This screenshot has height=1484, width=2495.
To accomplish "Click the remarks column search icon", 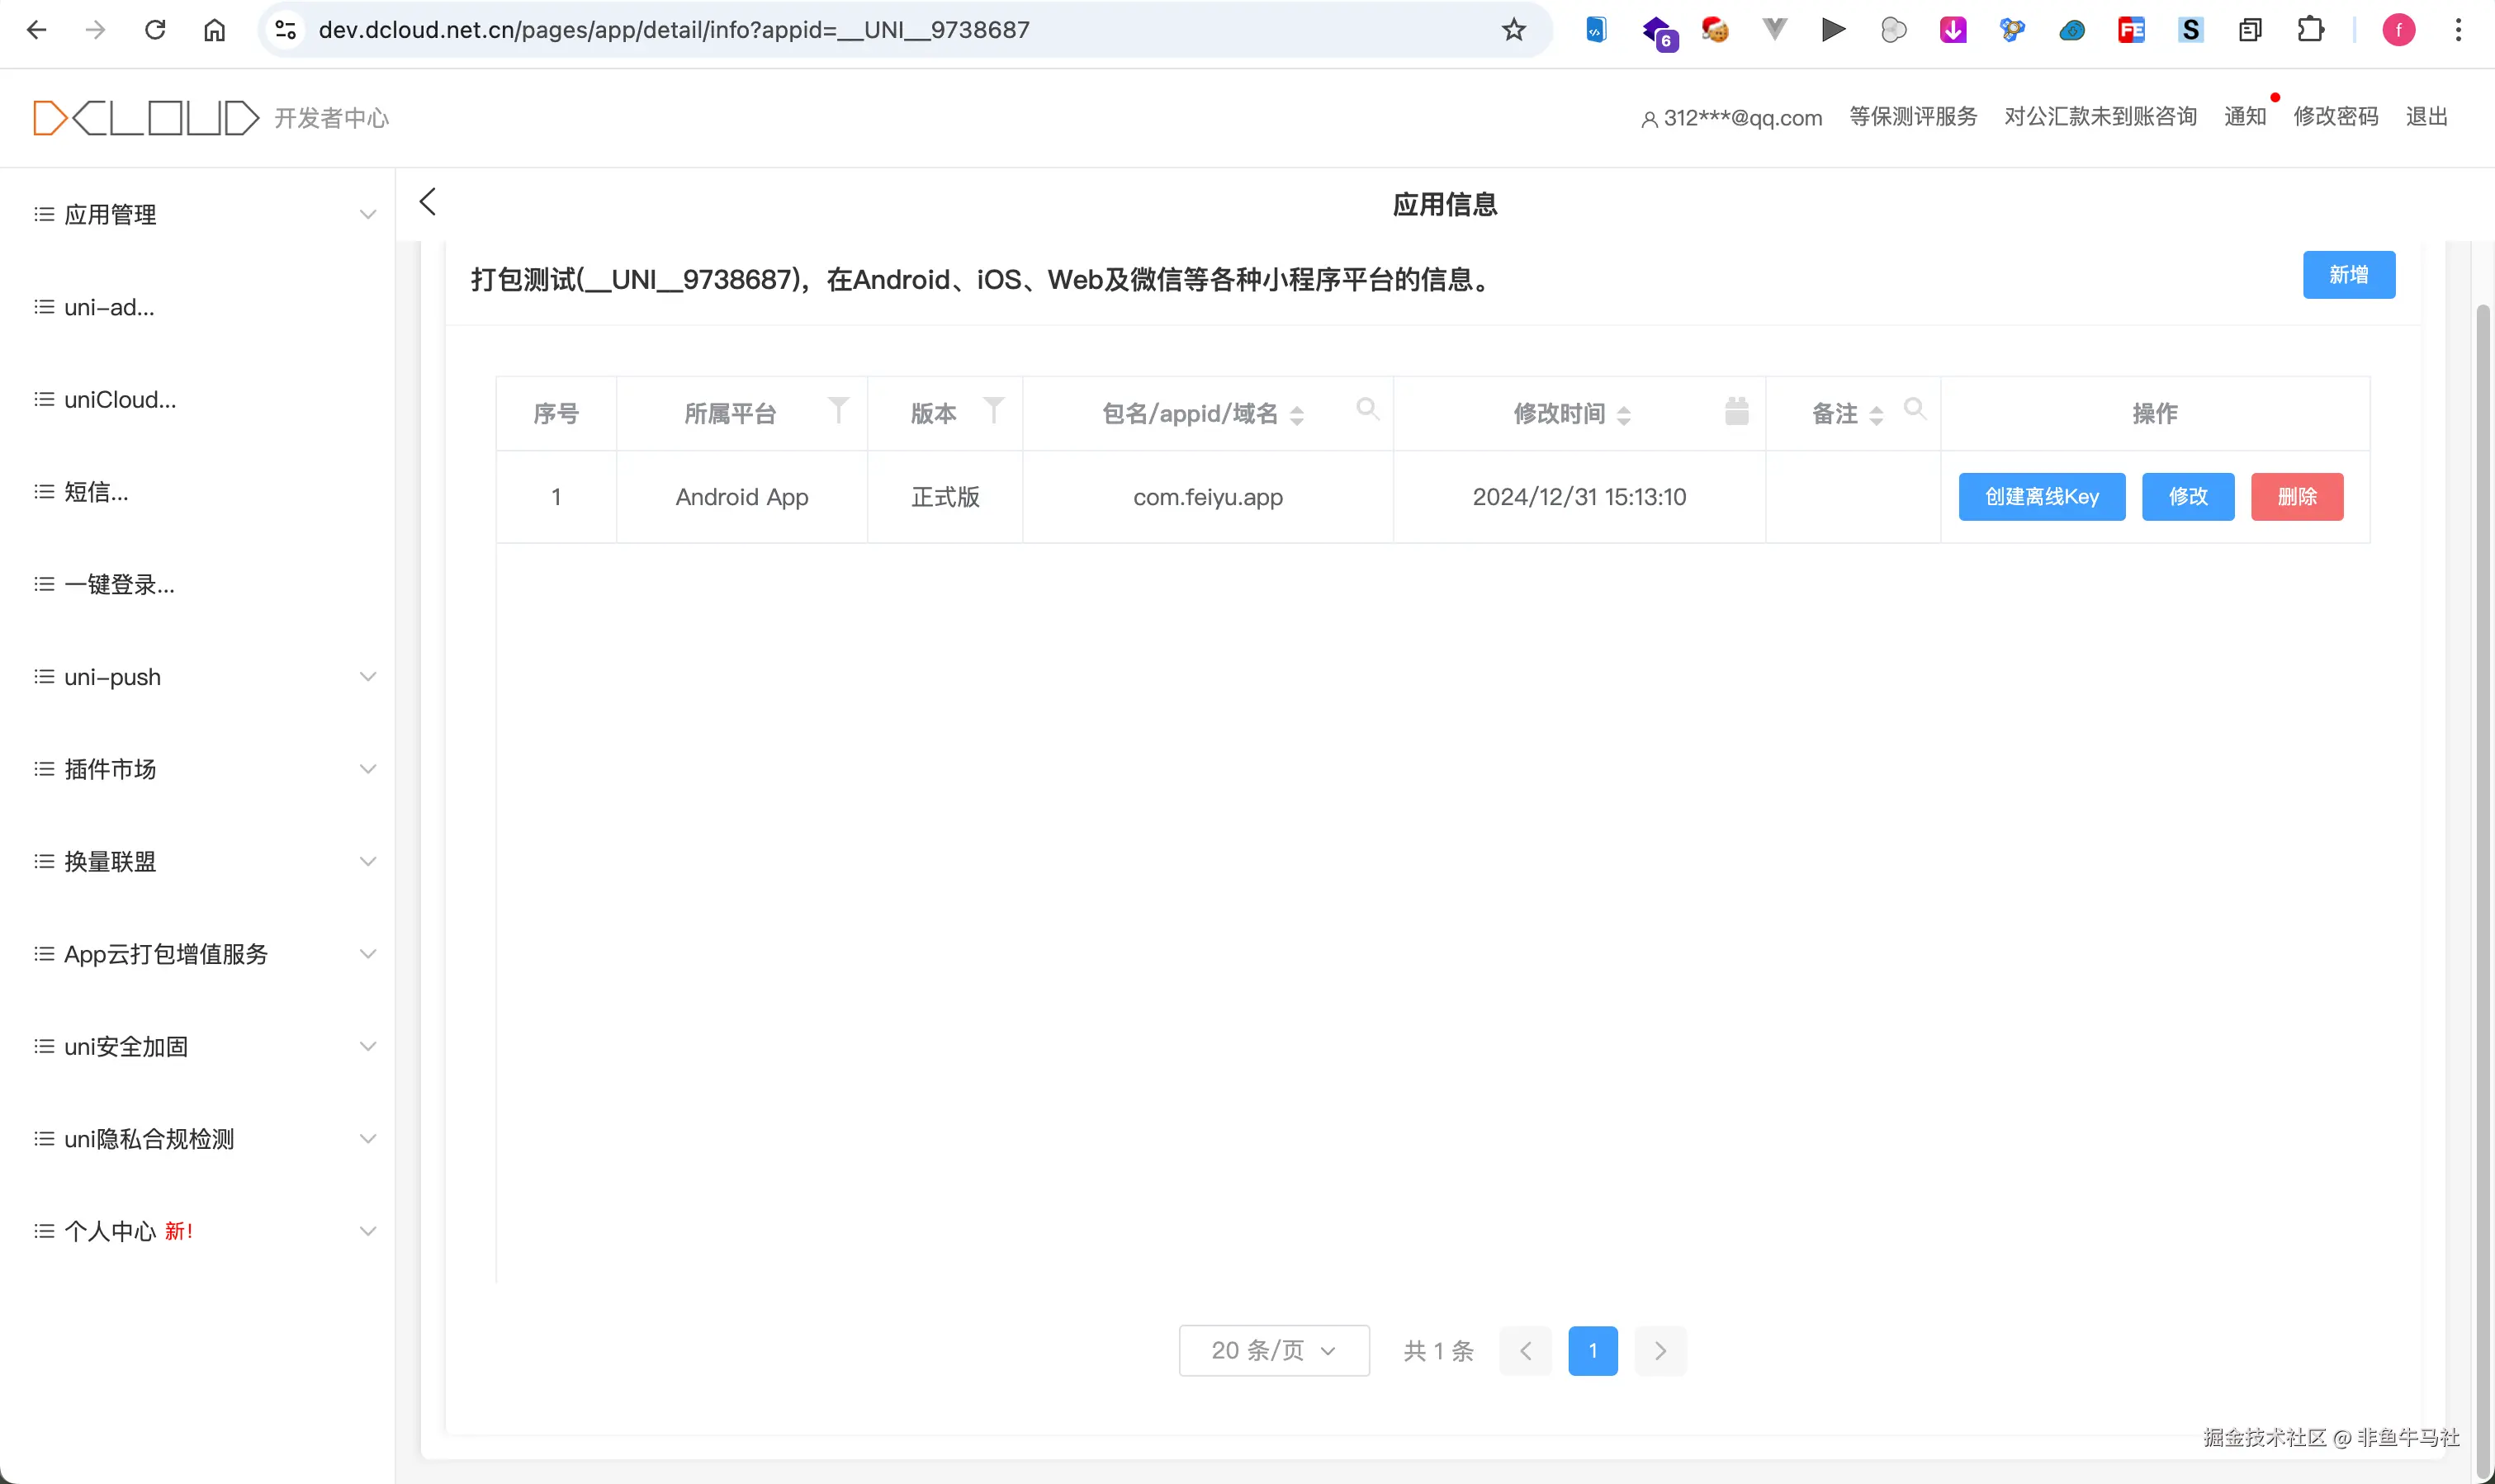I will click(x=1914, y=408).
